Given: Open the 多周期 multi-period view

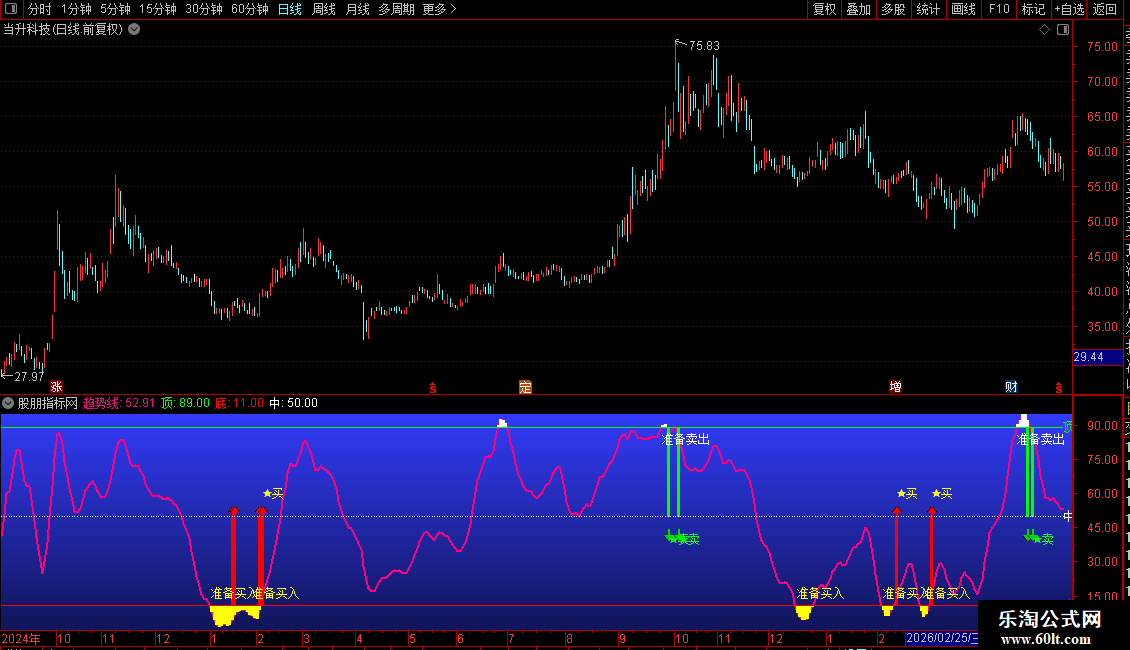Looking at the screenshot, I should pyautogui.click(x=396, y=9).
